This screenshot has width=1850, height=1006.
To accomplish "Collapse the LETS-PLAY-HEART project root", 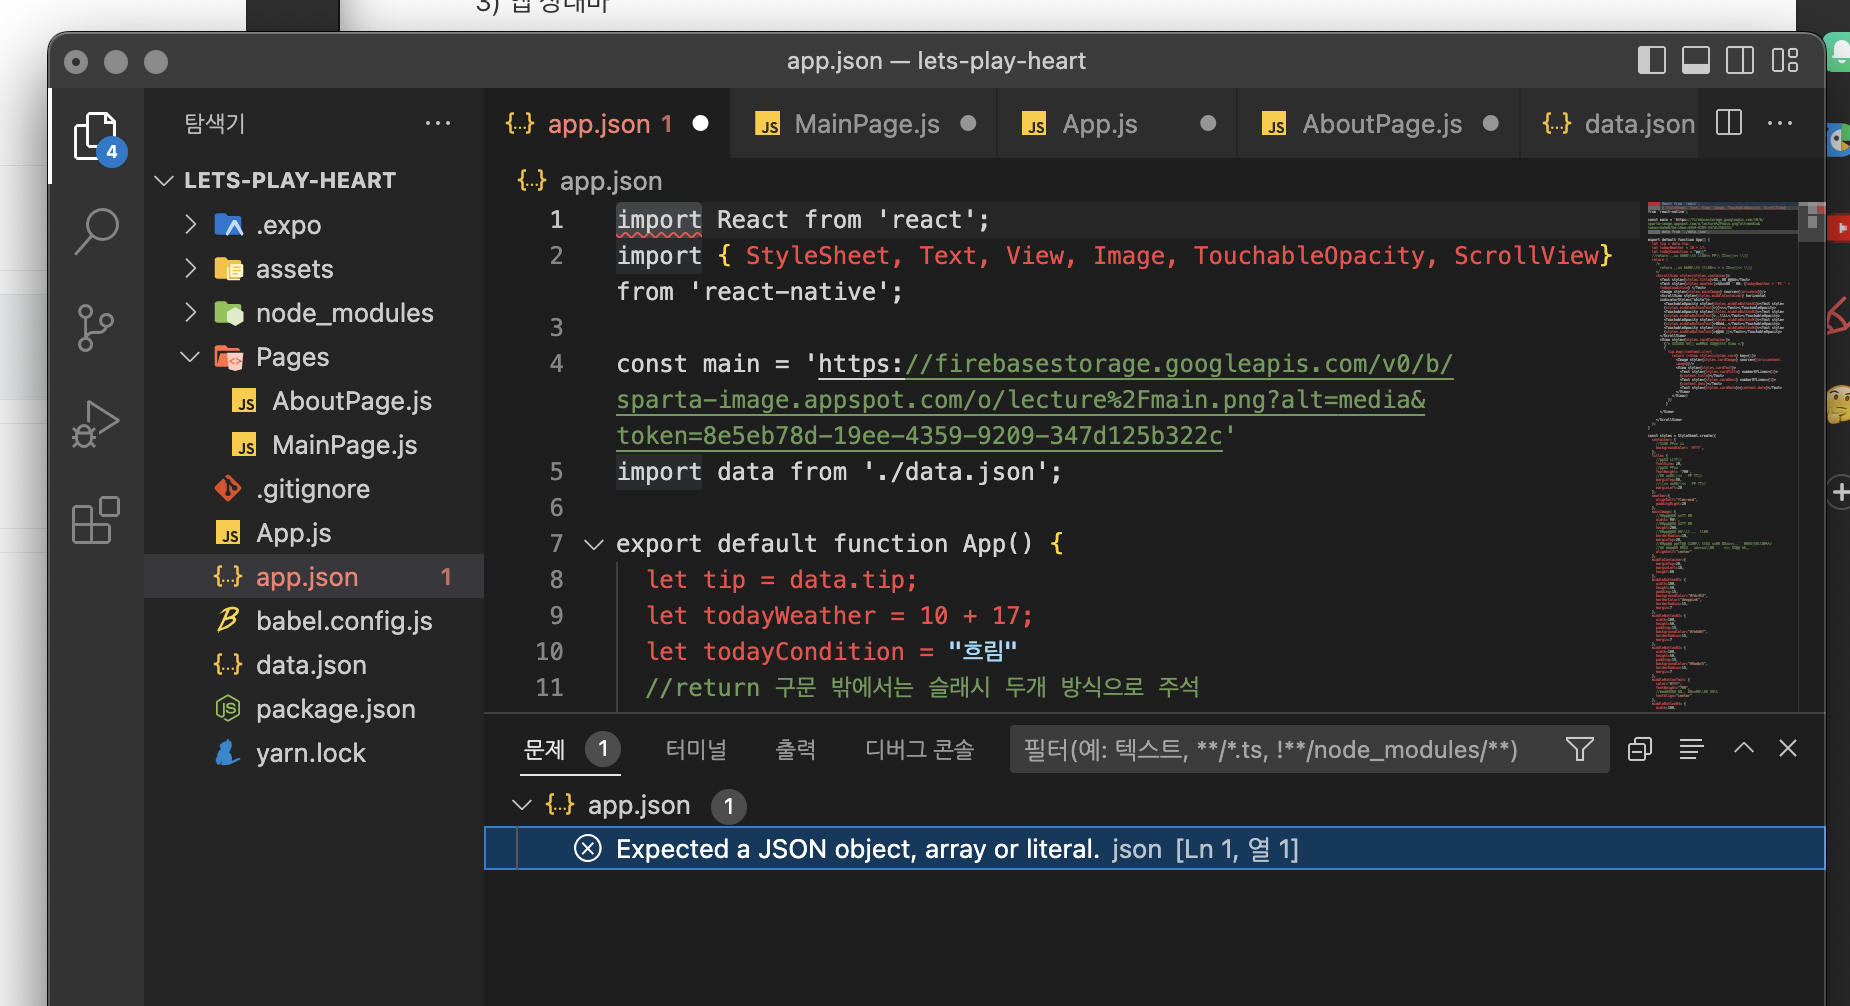I will 165,181.
